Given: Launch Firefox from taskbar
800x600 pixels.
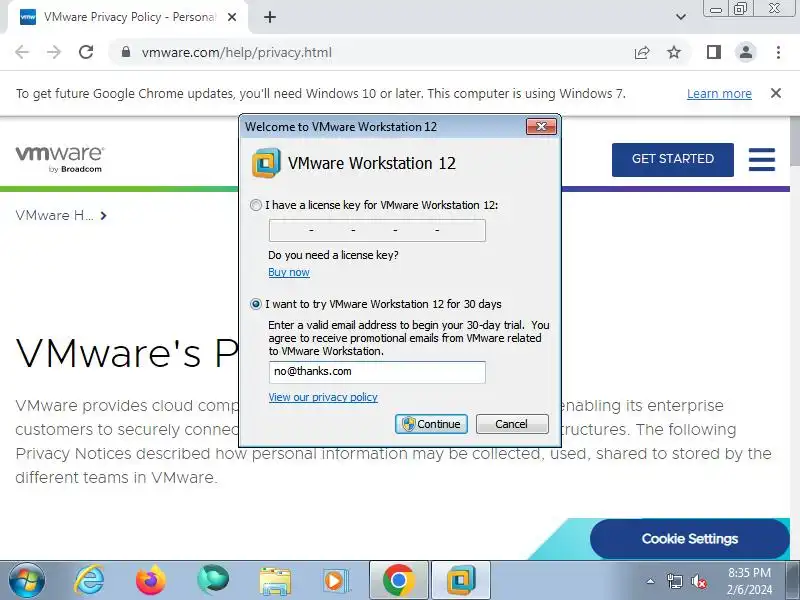Looking at the screenshot, I should point(151,581).
